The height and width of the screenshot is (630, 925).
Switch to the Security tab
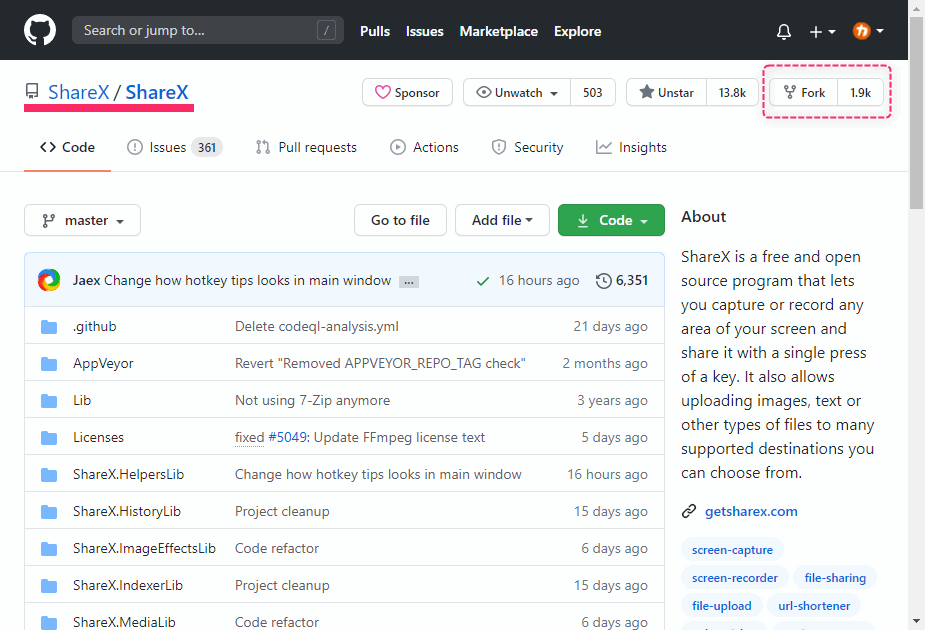coord(527,147)
